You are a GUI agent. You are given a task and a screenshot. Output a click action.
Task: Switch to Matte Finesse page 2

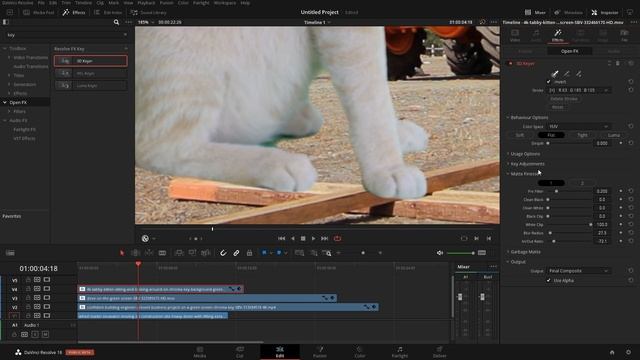[582, 183]
